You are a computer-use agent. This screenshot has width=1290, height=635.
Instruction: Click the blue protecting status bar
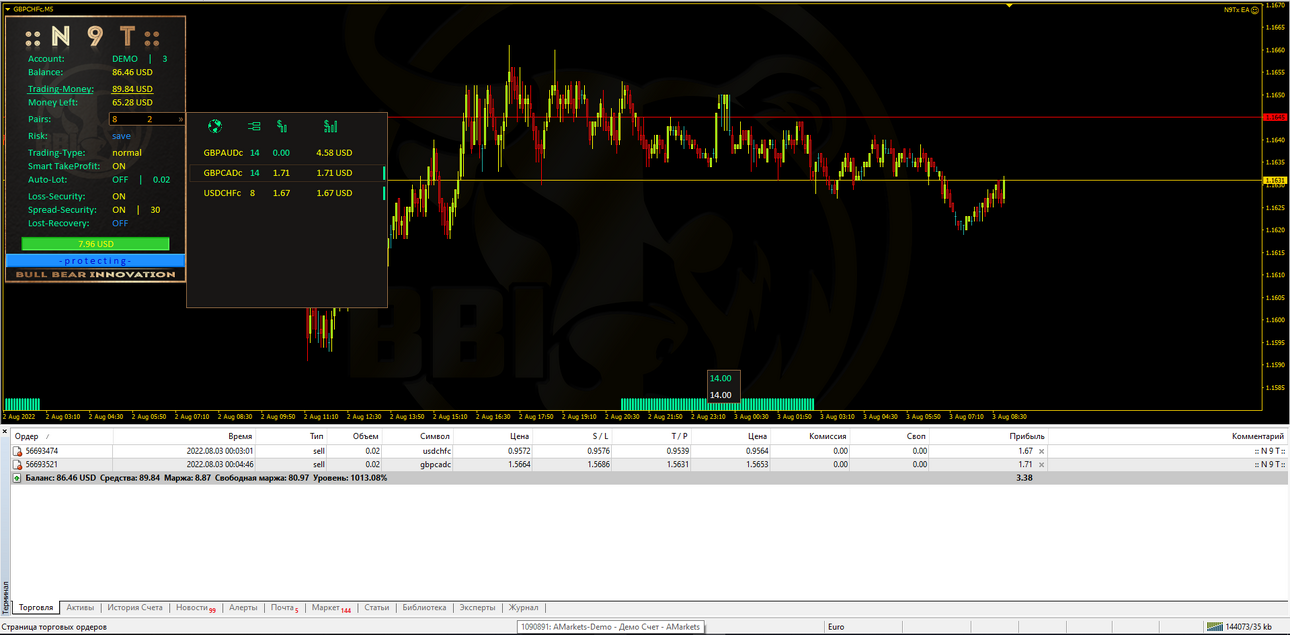95,260
